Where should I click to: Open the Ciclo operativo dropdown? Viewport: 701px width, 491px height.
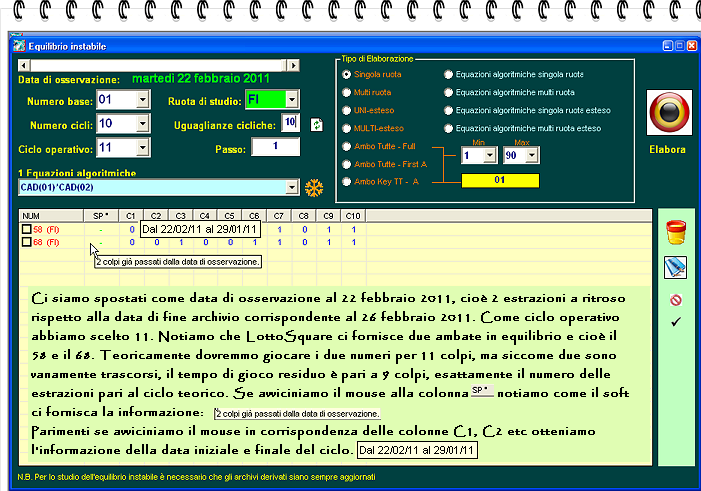coord(142,148)
